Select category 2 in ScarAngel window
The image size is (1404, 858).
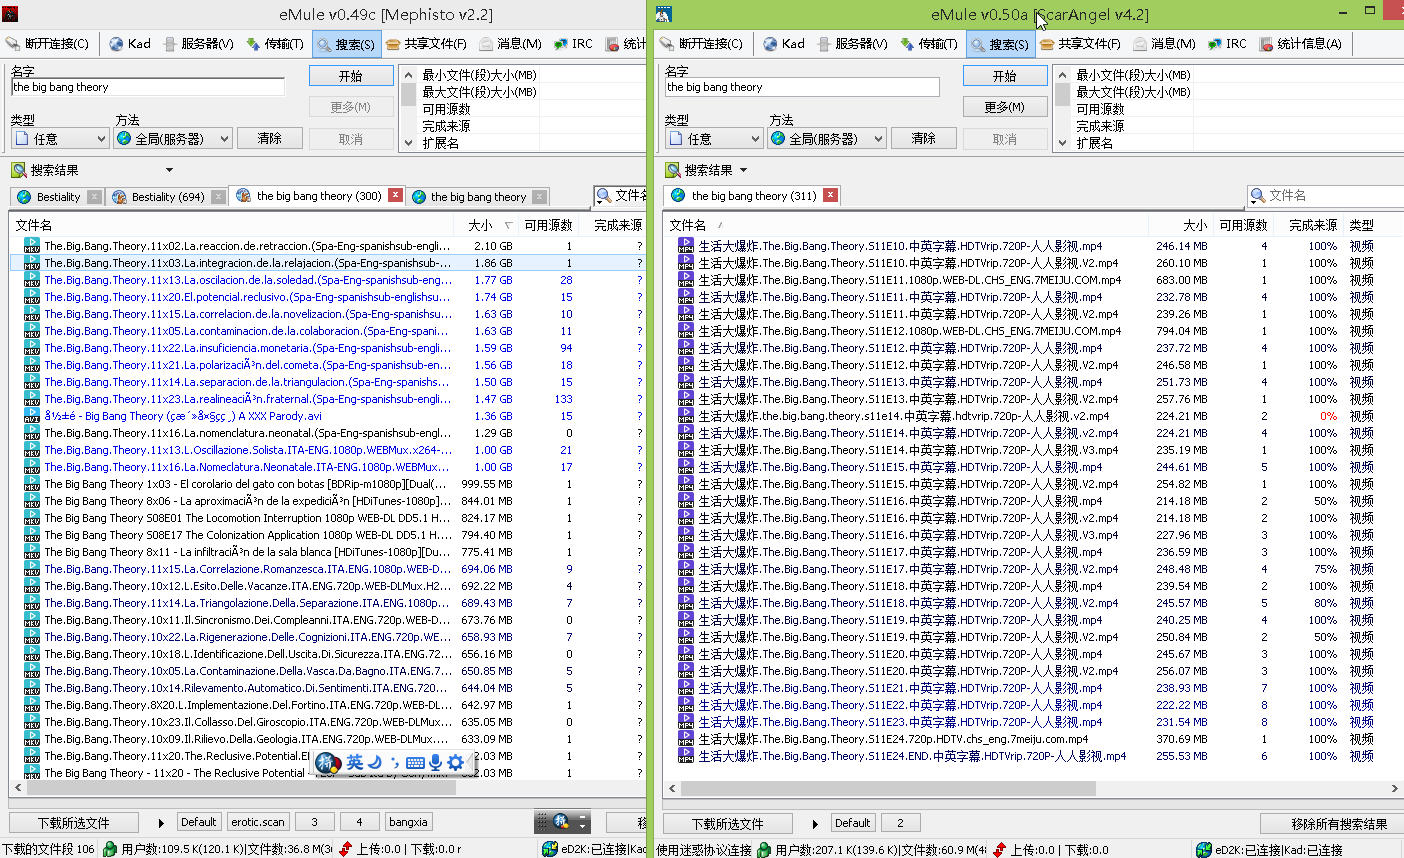point(900,822)
